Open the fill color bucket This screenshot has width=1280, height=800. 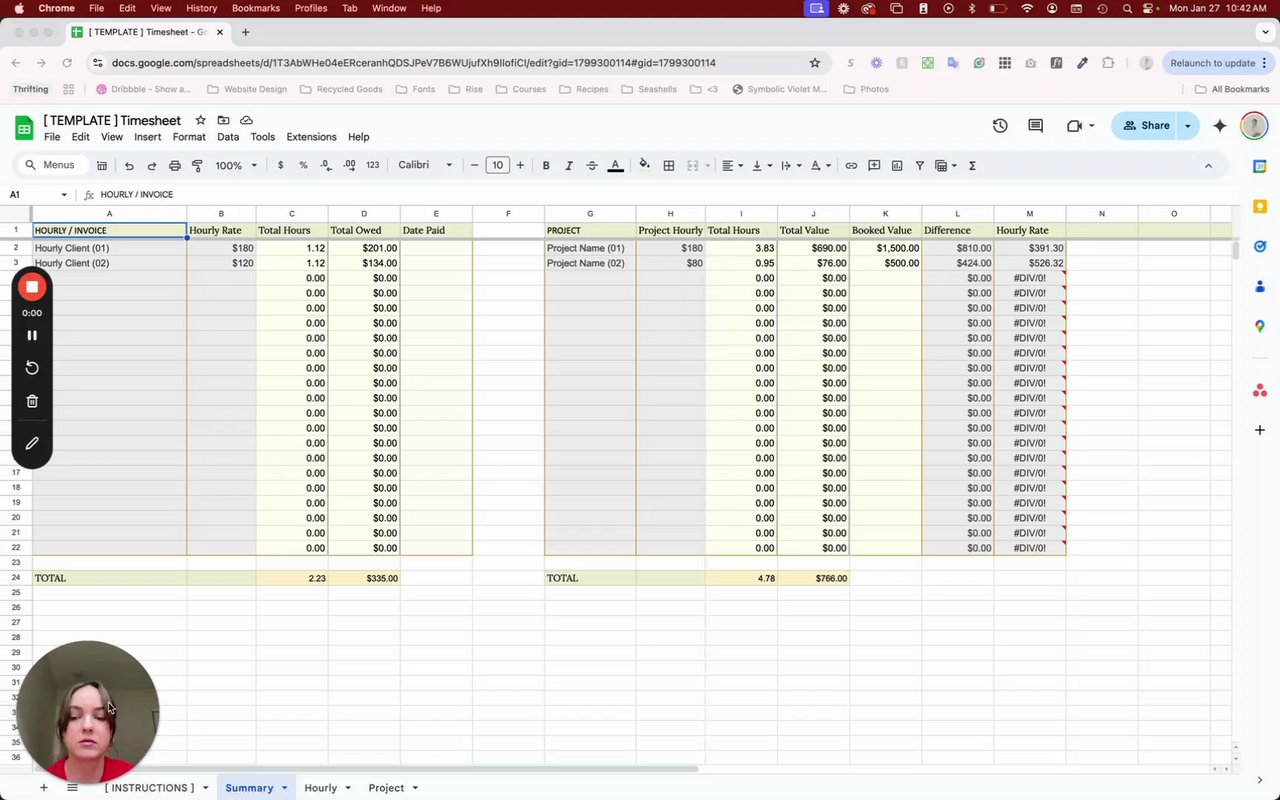645,165
